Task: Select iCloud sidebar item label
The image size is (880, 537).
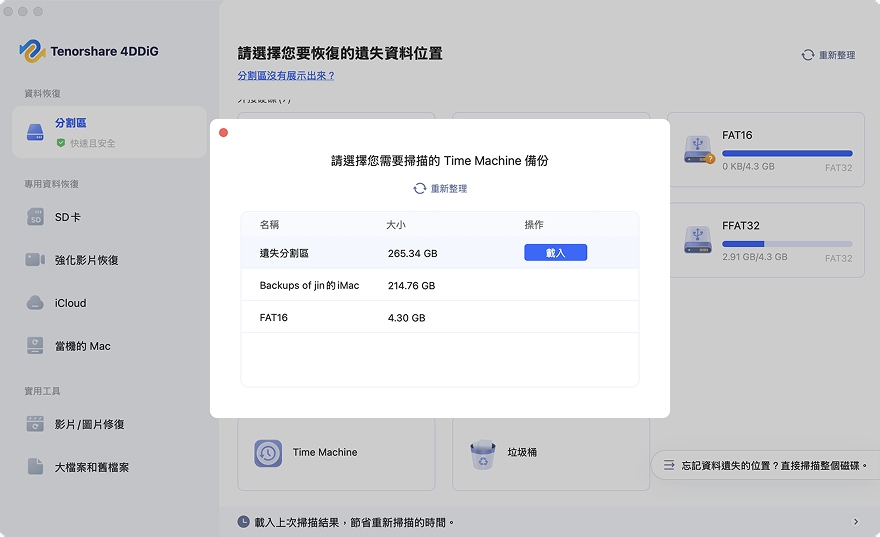Action: pyautogui.click(x=71, y=303)
